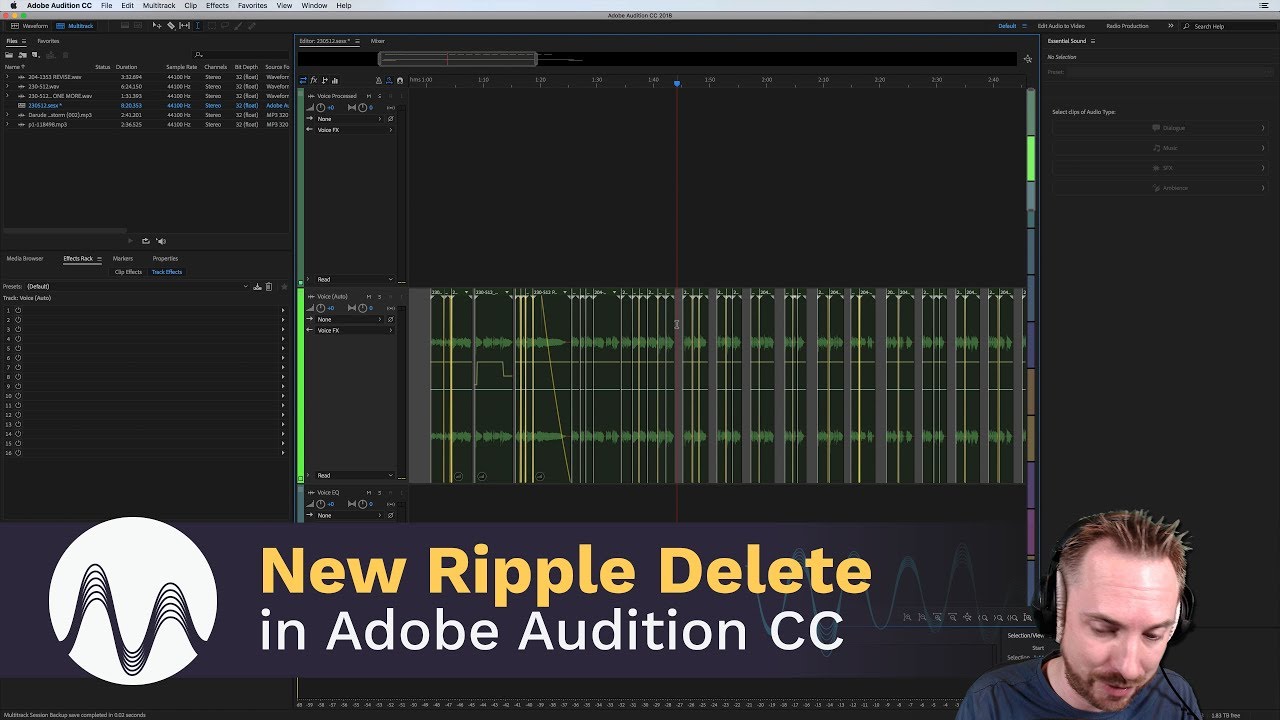Viewport: 1280px width, 720px height.
Task: Select the Razor tool
Action: point(171,25)
